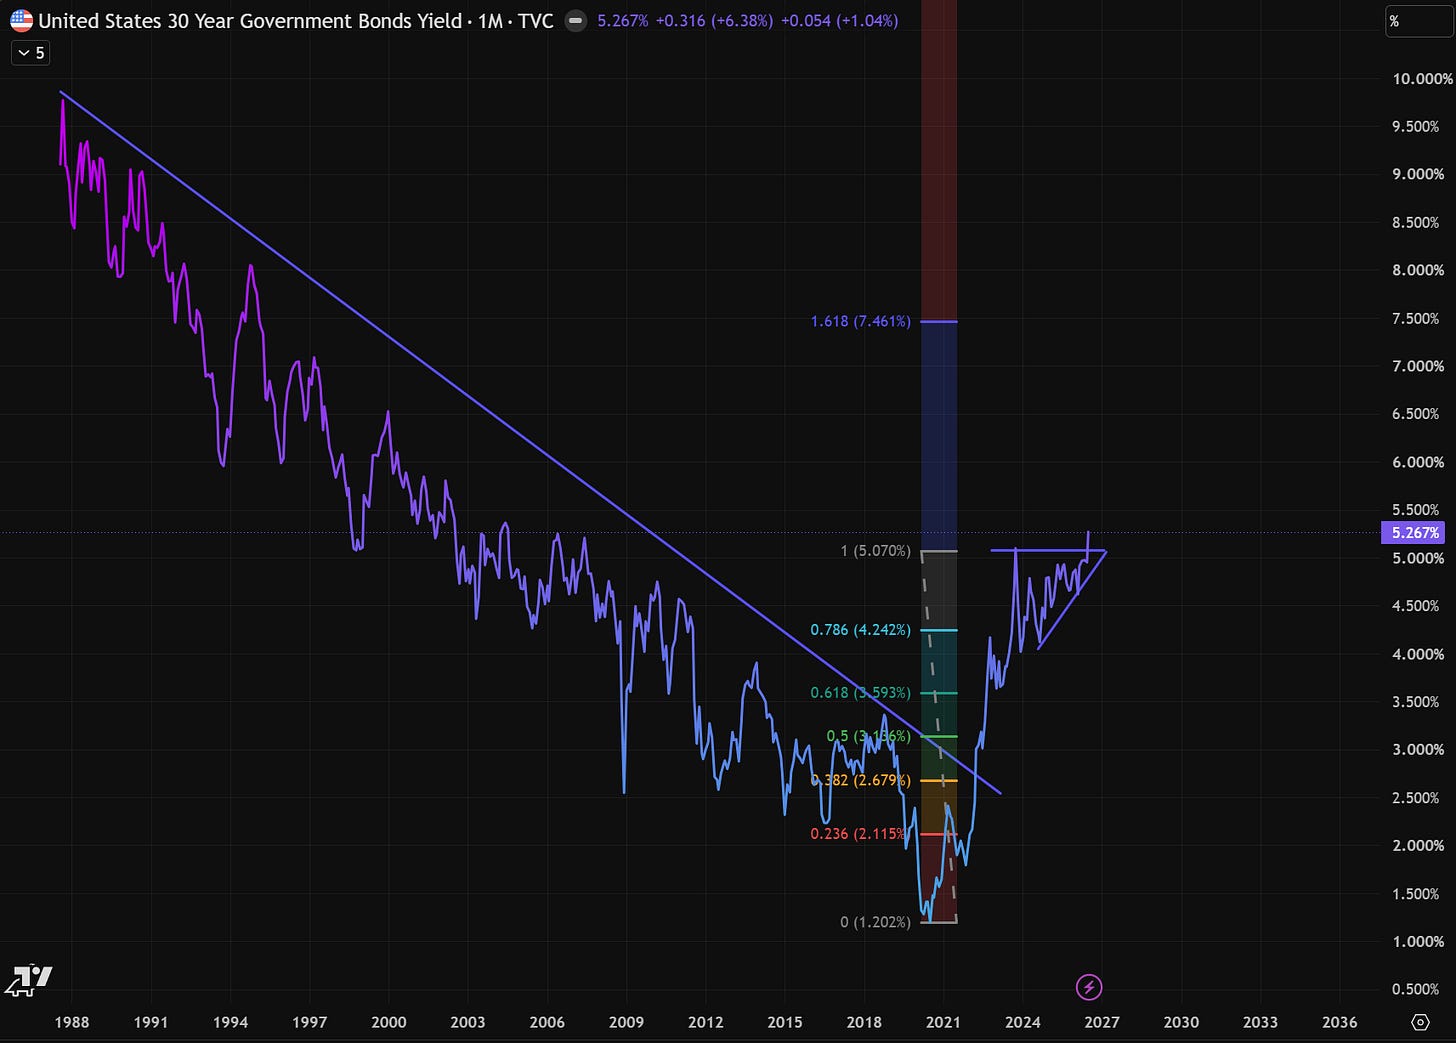Click the 2006 label on the time axis

click(547, 1022)
